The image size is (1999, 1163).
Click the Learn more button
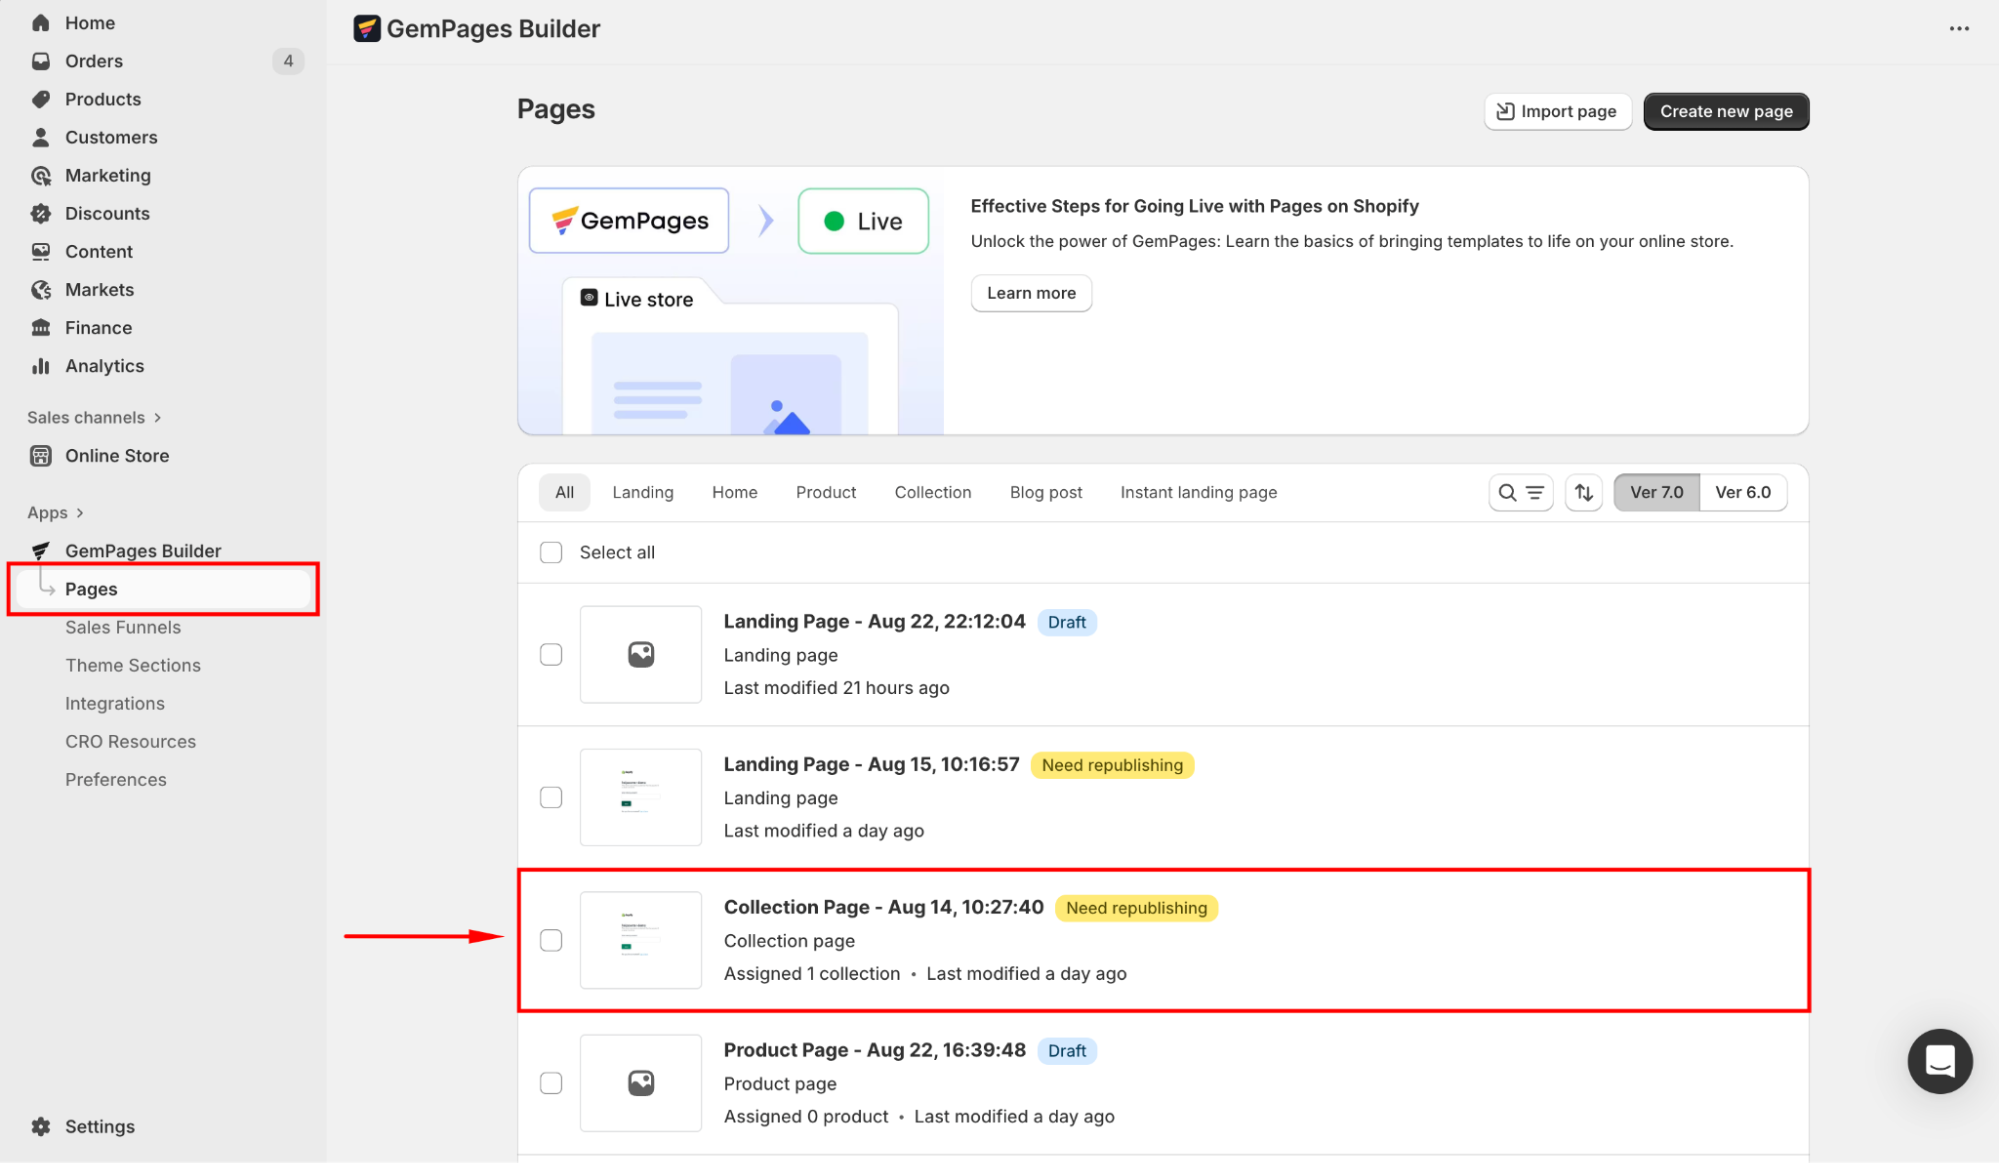point(1030,293)
